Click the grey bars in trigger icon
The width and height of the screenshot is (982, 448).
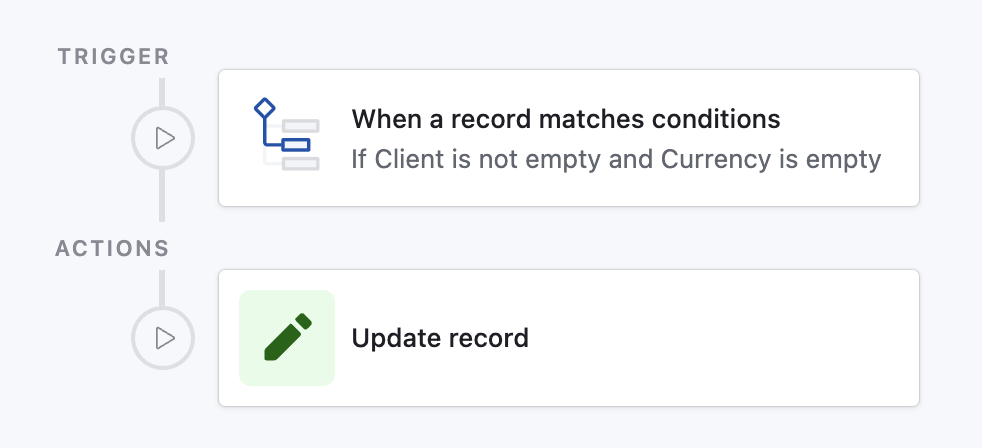click(302, 126)
